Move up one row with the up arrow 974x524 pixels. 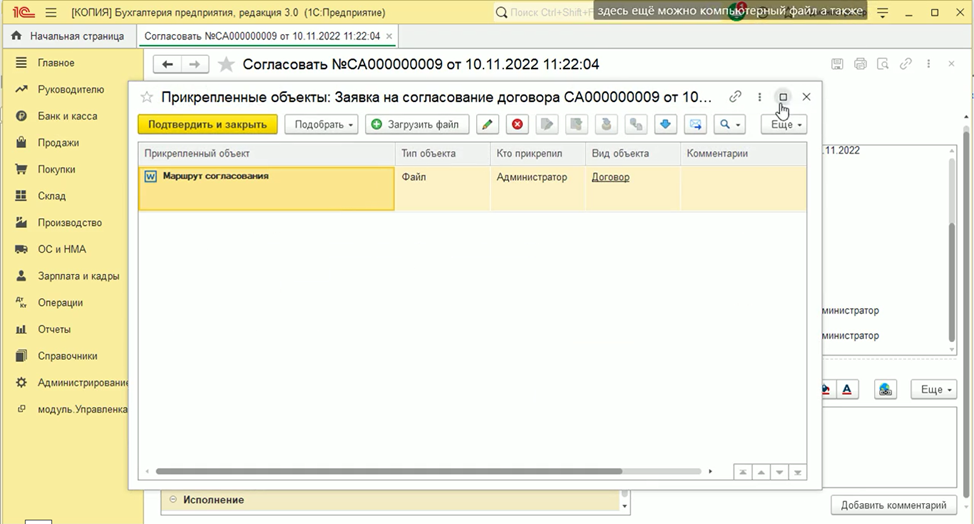tap(761, 472)
